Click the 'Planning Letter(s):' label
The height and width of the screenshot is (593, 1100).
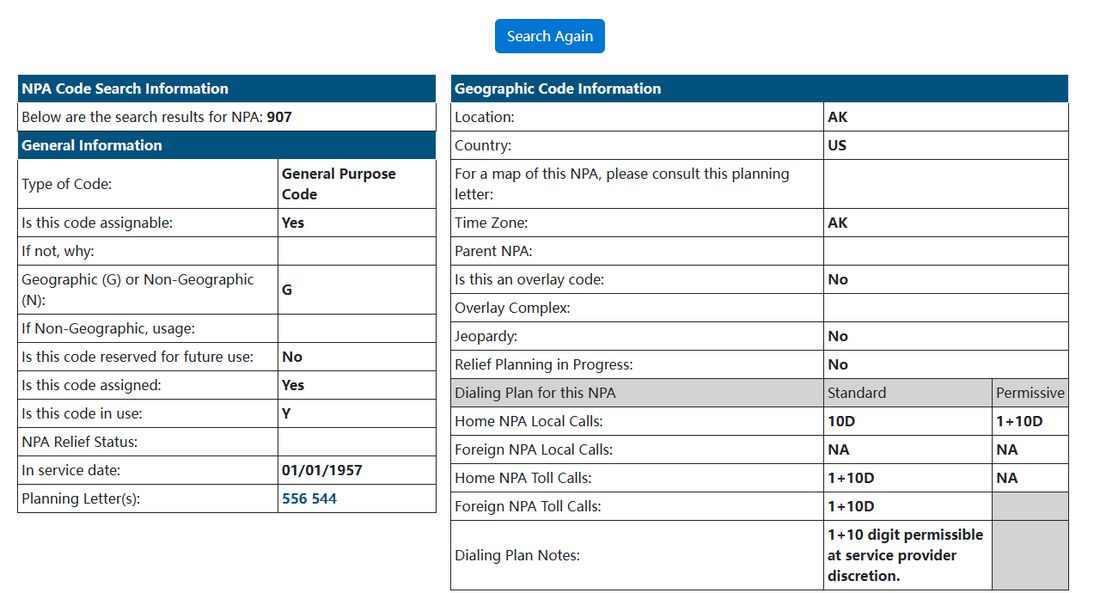(81, 499)
